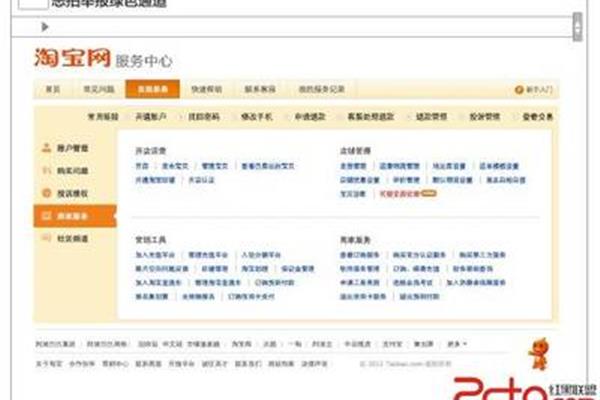Click 网站地图 in the footer
Image resolution: width=600 pixels, height=400 pixels.
pos(281,364)
